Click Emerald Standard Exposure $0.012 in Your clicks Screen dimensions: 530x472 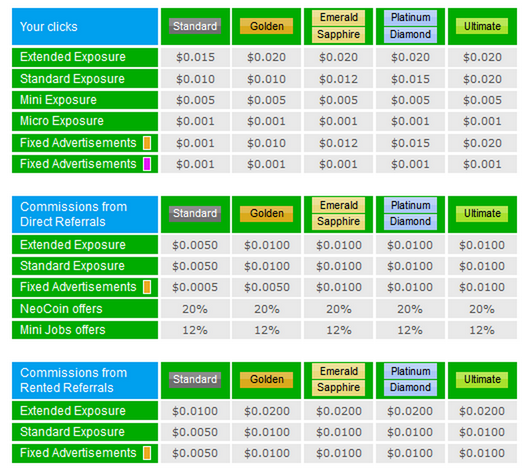coord(338,79)
